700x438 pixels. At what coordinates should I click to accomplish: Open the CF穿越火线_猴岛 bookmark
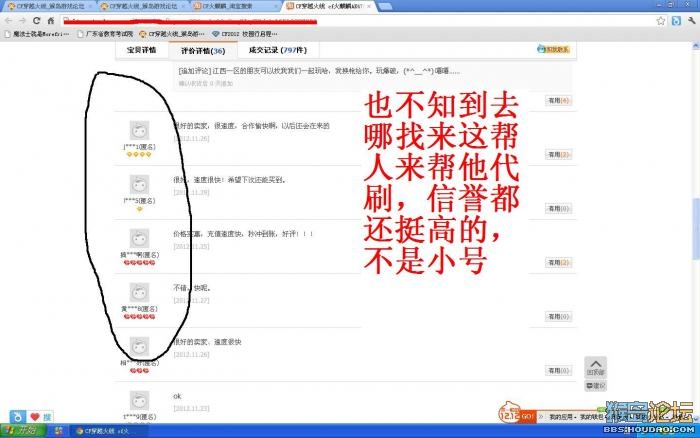point(172,34)
